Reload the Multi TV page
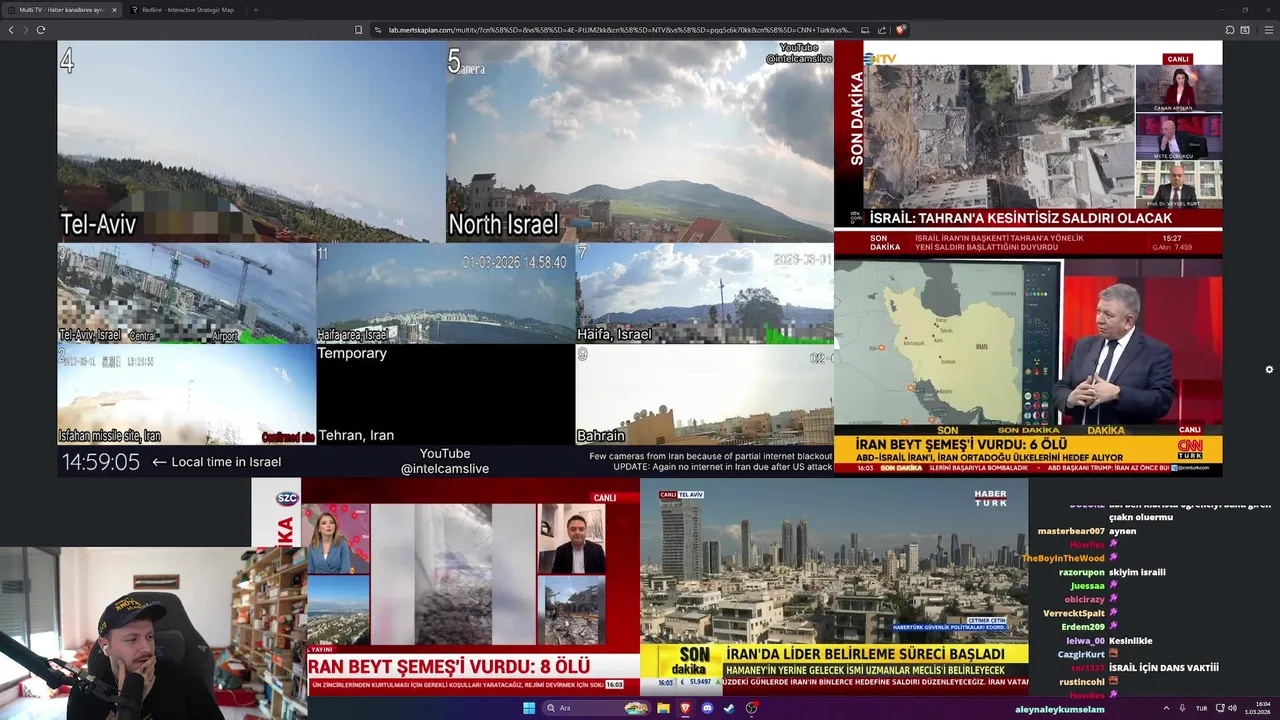Viewport: 1280px width, 720px height. (x=40, y=30)
